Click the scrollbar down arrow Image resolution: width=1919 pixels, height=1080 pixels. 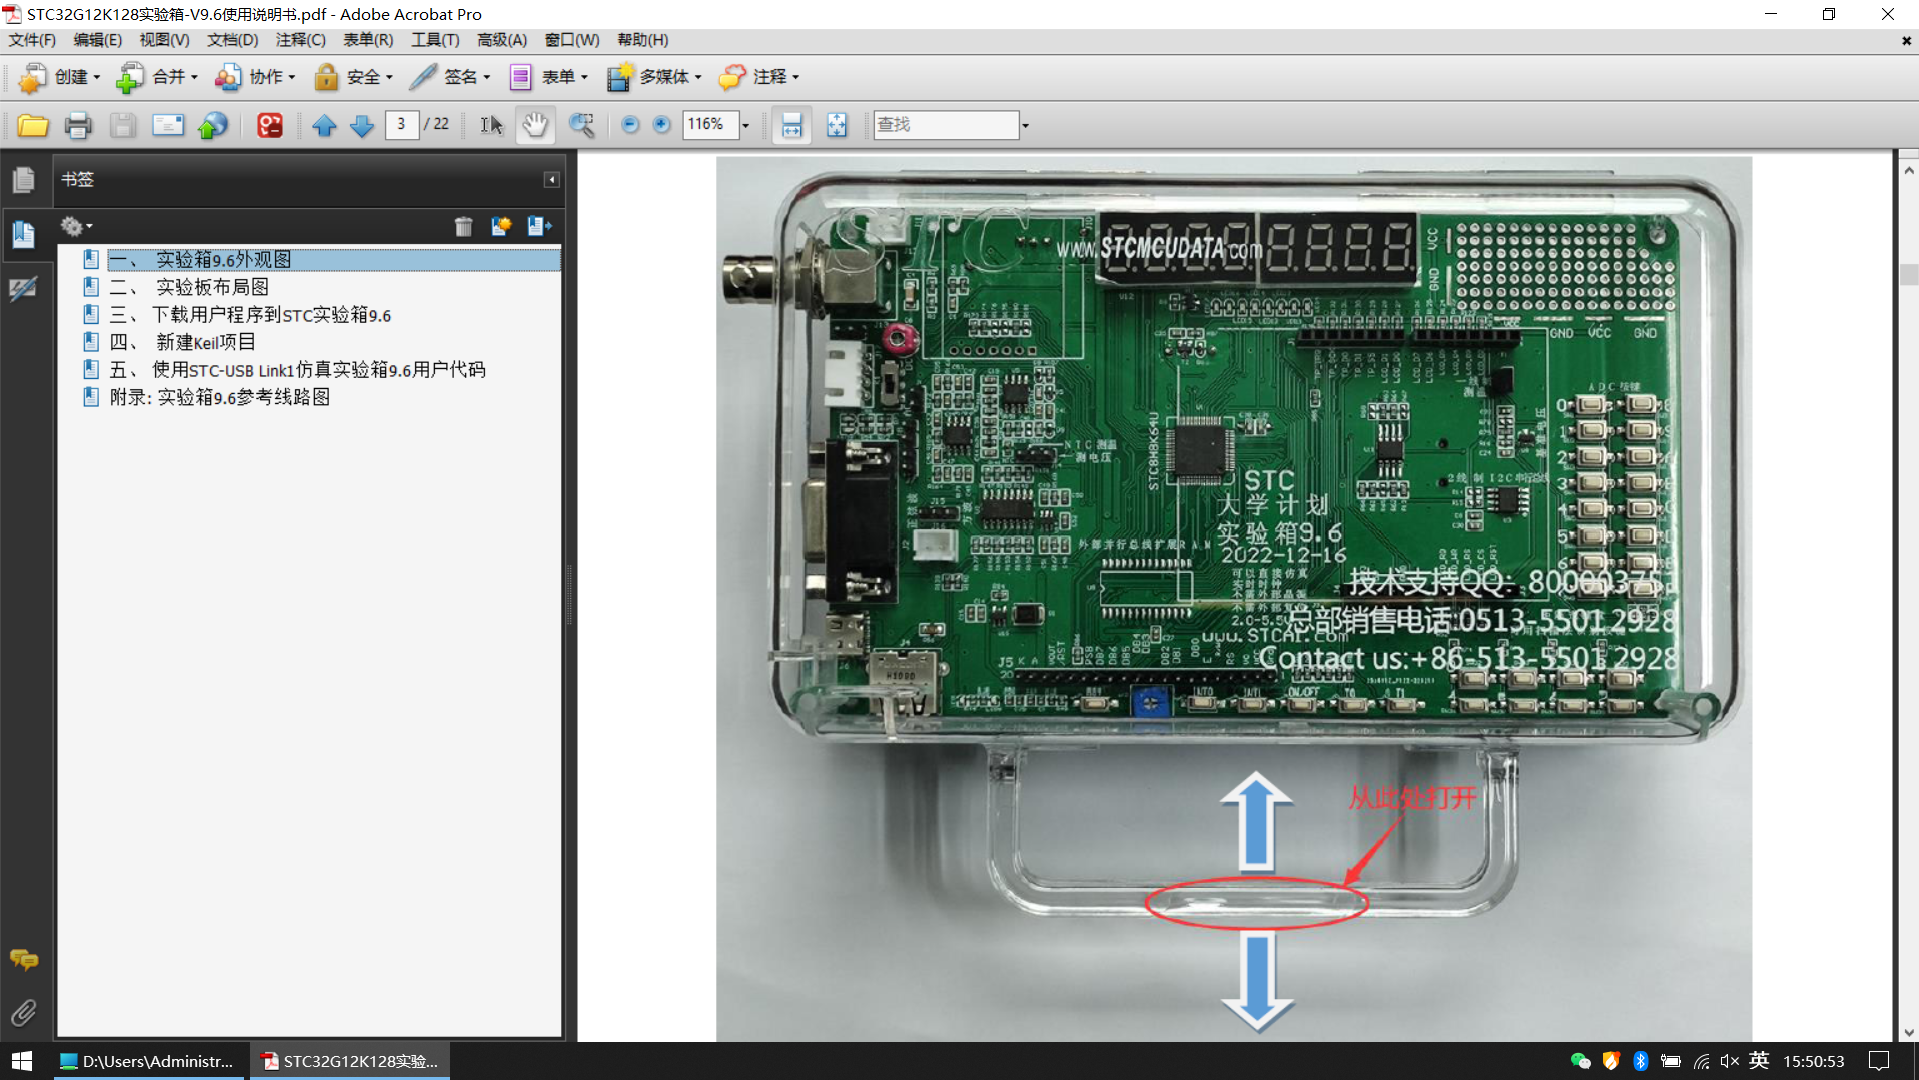click(x=1908, y=1033)
